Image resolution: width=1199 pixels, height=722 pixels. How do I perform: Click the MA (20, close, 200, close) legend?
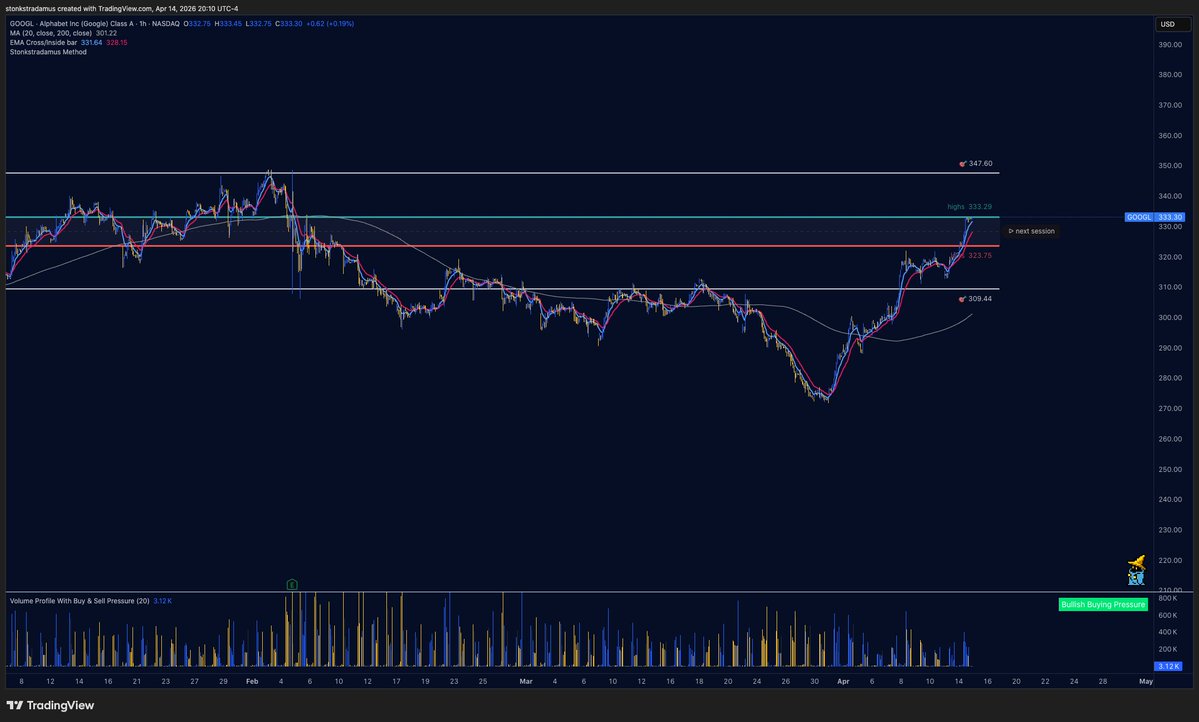click(x=50, y=33)
